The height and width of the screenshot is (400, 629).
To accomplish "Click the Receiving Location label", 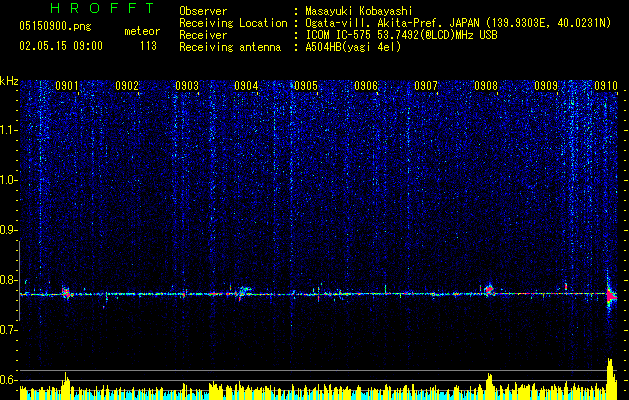I will coord(233,23).
